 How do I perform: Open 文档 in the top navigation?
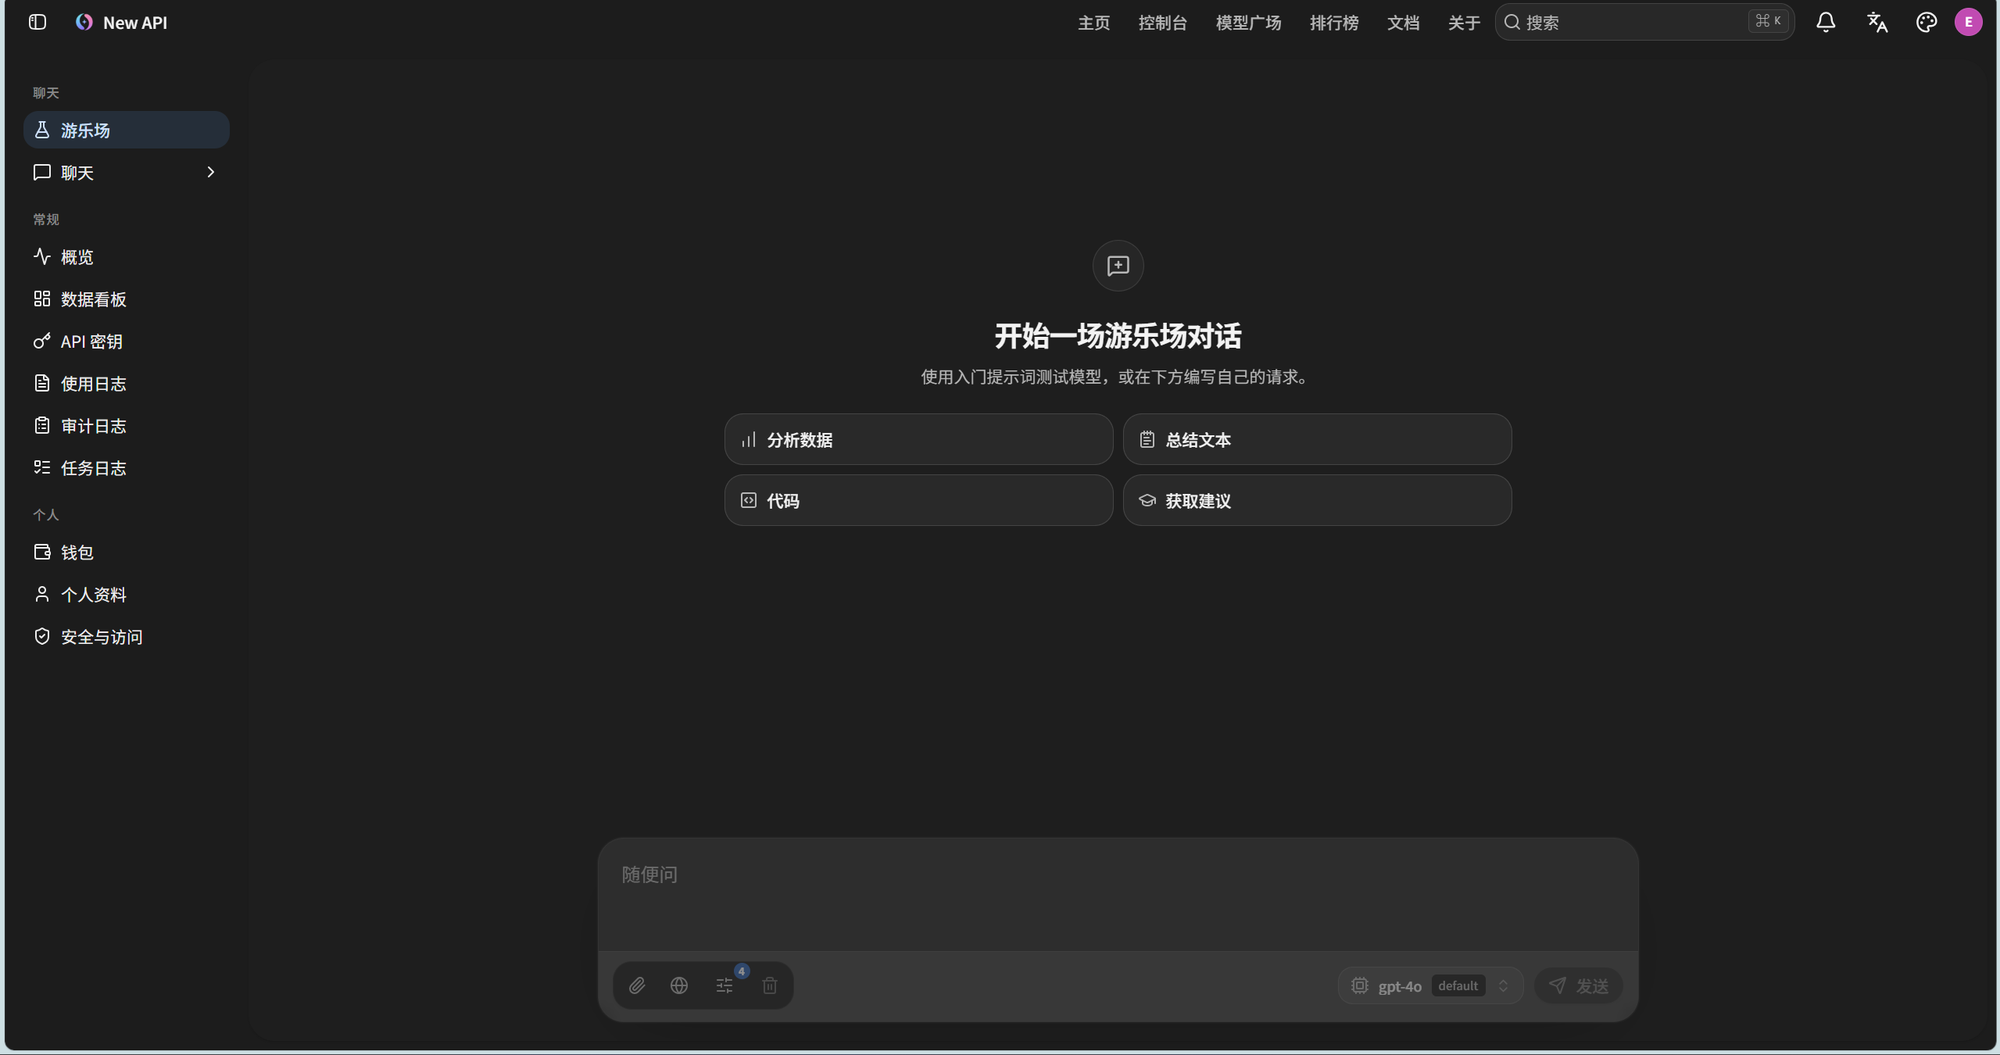(1403, 22)
